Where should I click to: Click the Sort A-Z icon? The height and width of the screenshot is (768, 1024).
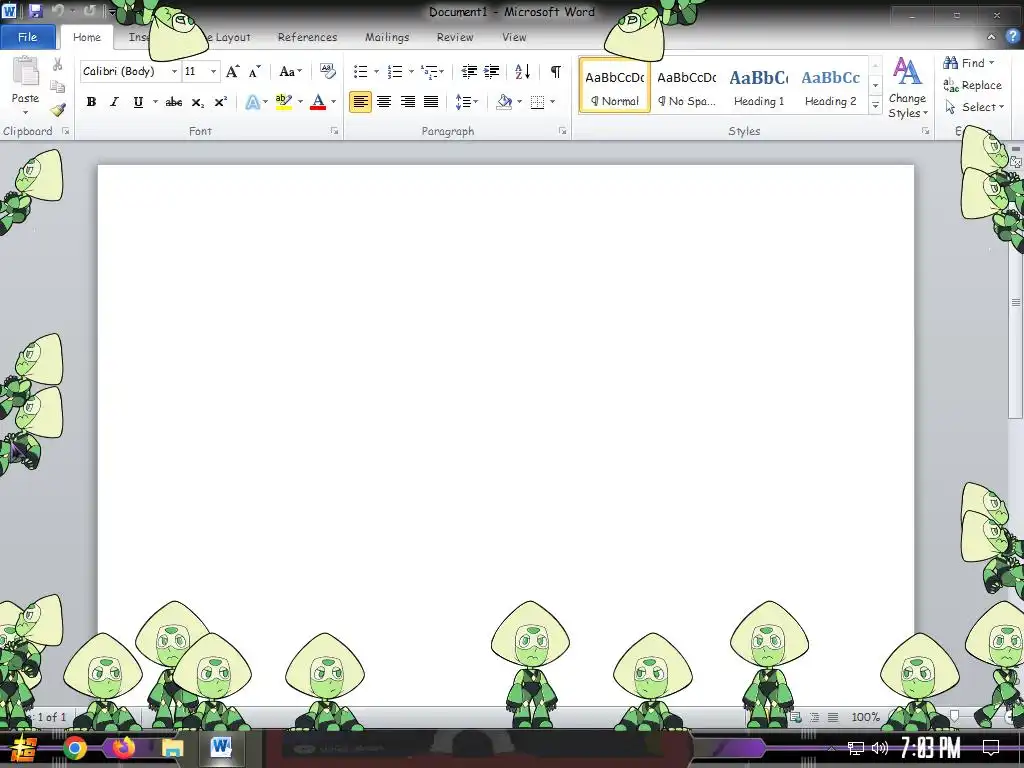[522, 71]
